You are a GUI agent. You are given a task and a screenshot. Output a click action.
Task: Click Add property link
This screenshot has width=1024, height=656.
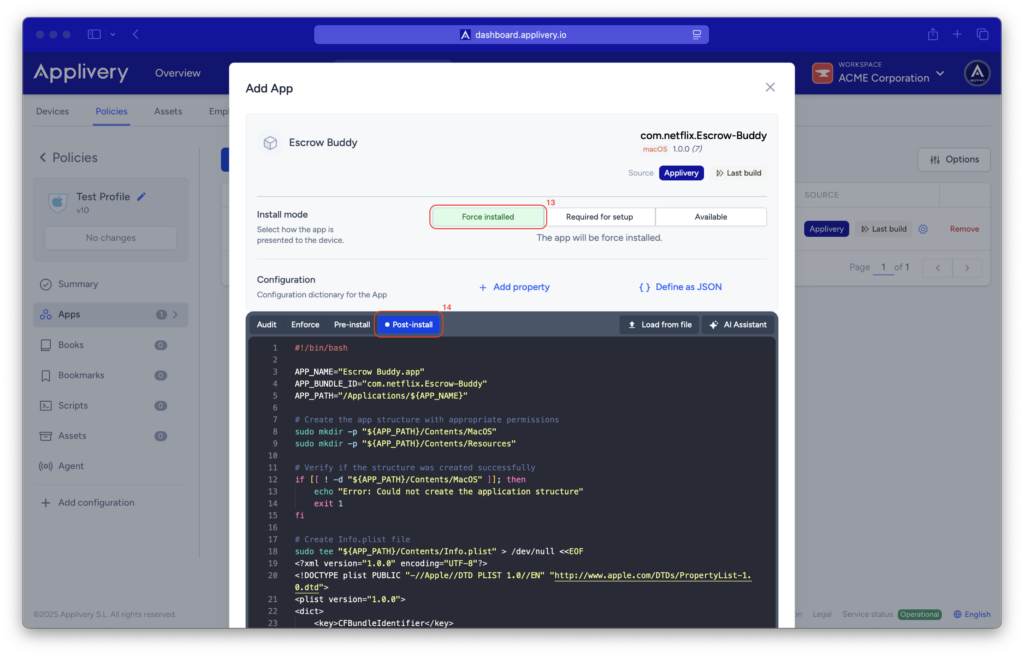coord(514,287)
